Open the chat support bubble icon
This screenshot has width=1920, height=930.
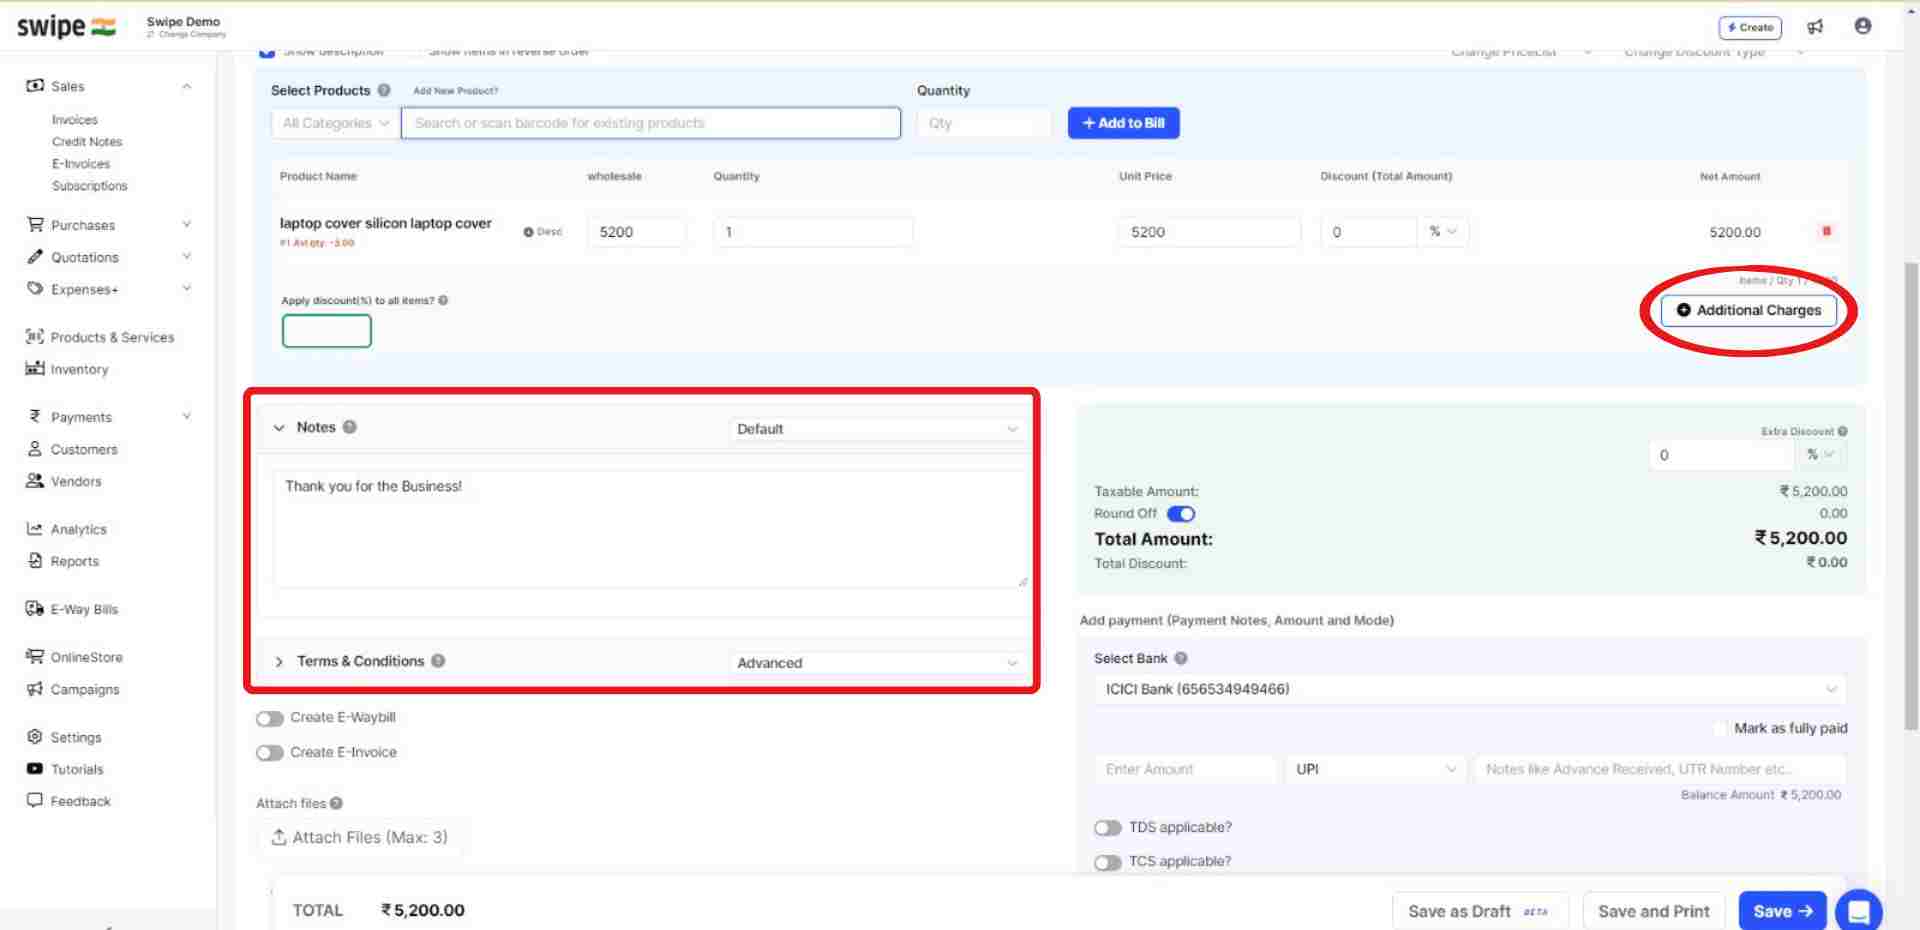tap(1859, 912)
